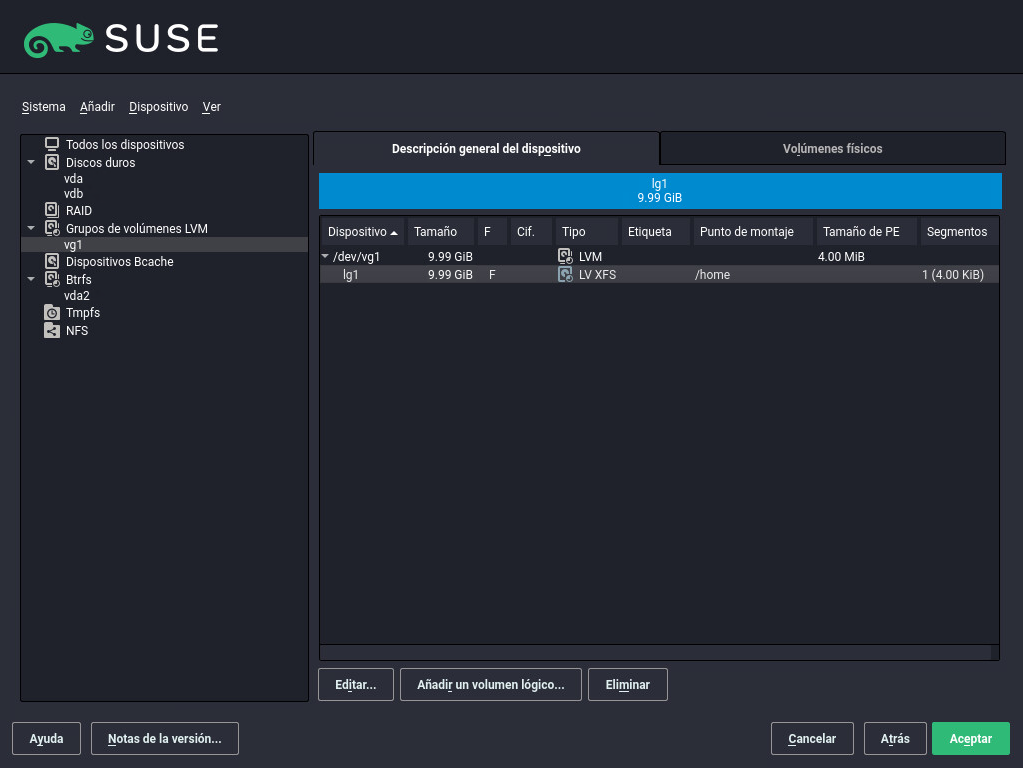Click the NFS share icon
This screenshot has width=1023, height=768.
[52, 331]
